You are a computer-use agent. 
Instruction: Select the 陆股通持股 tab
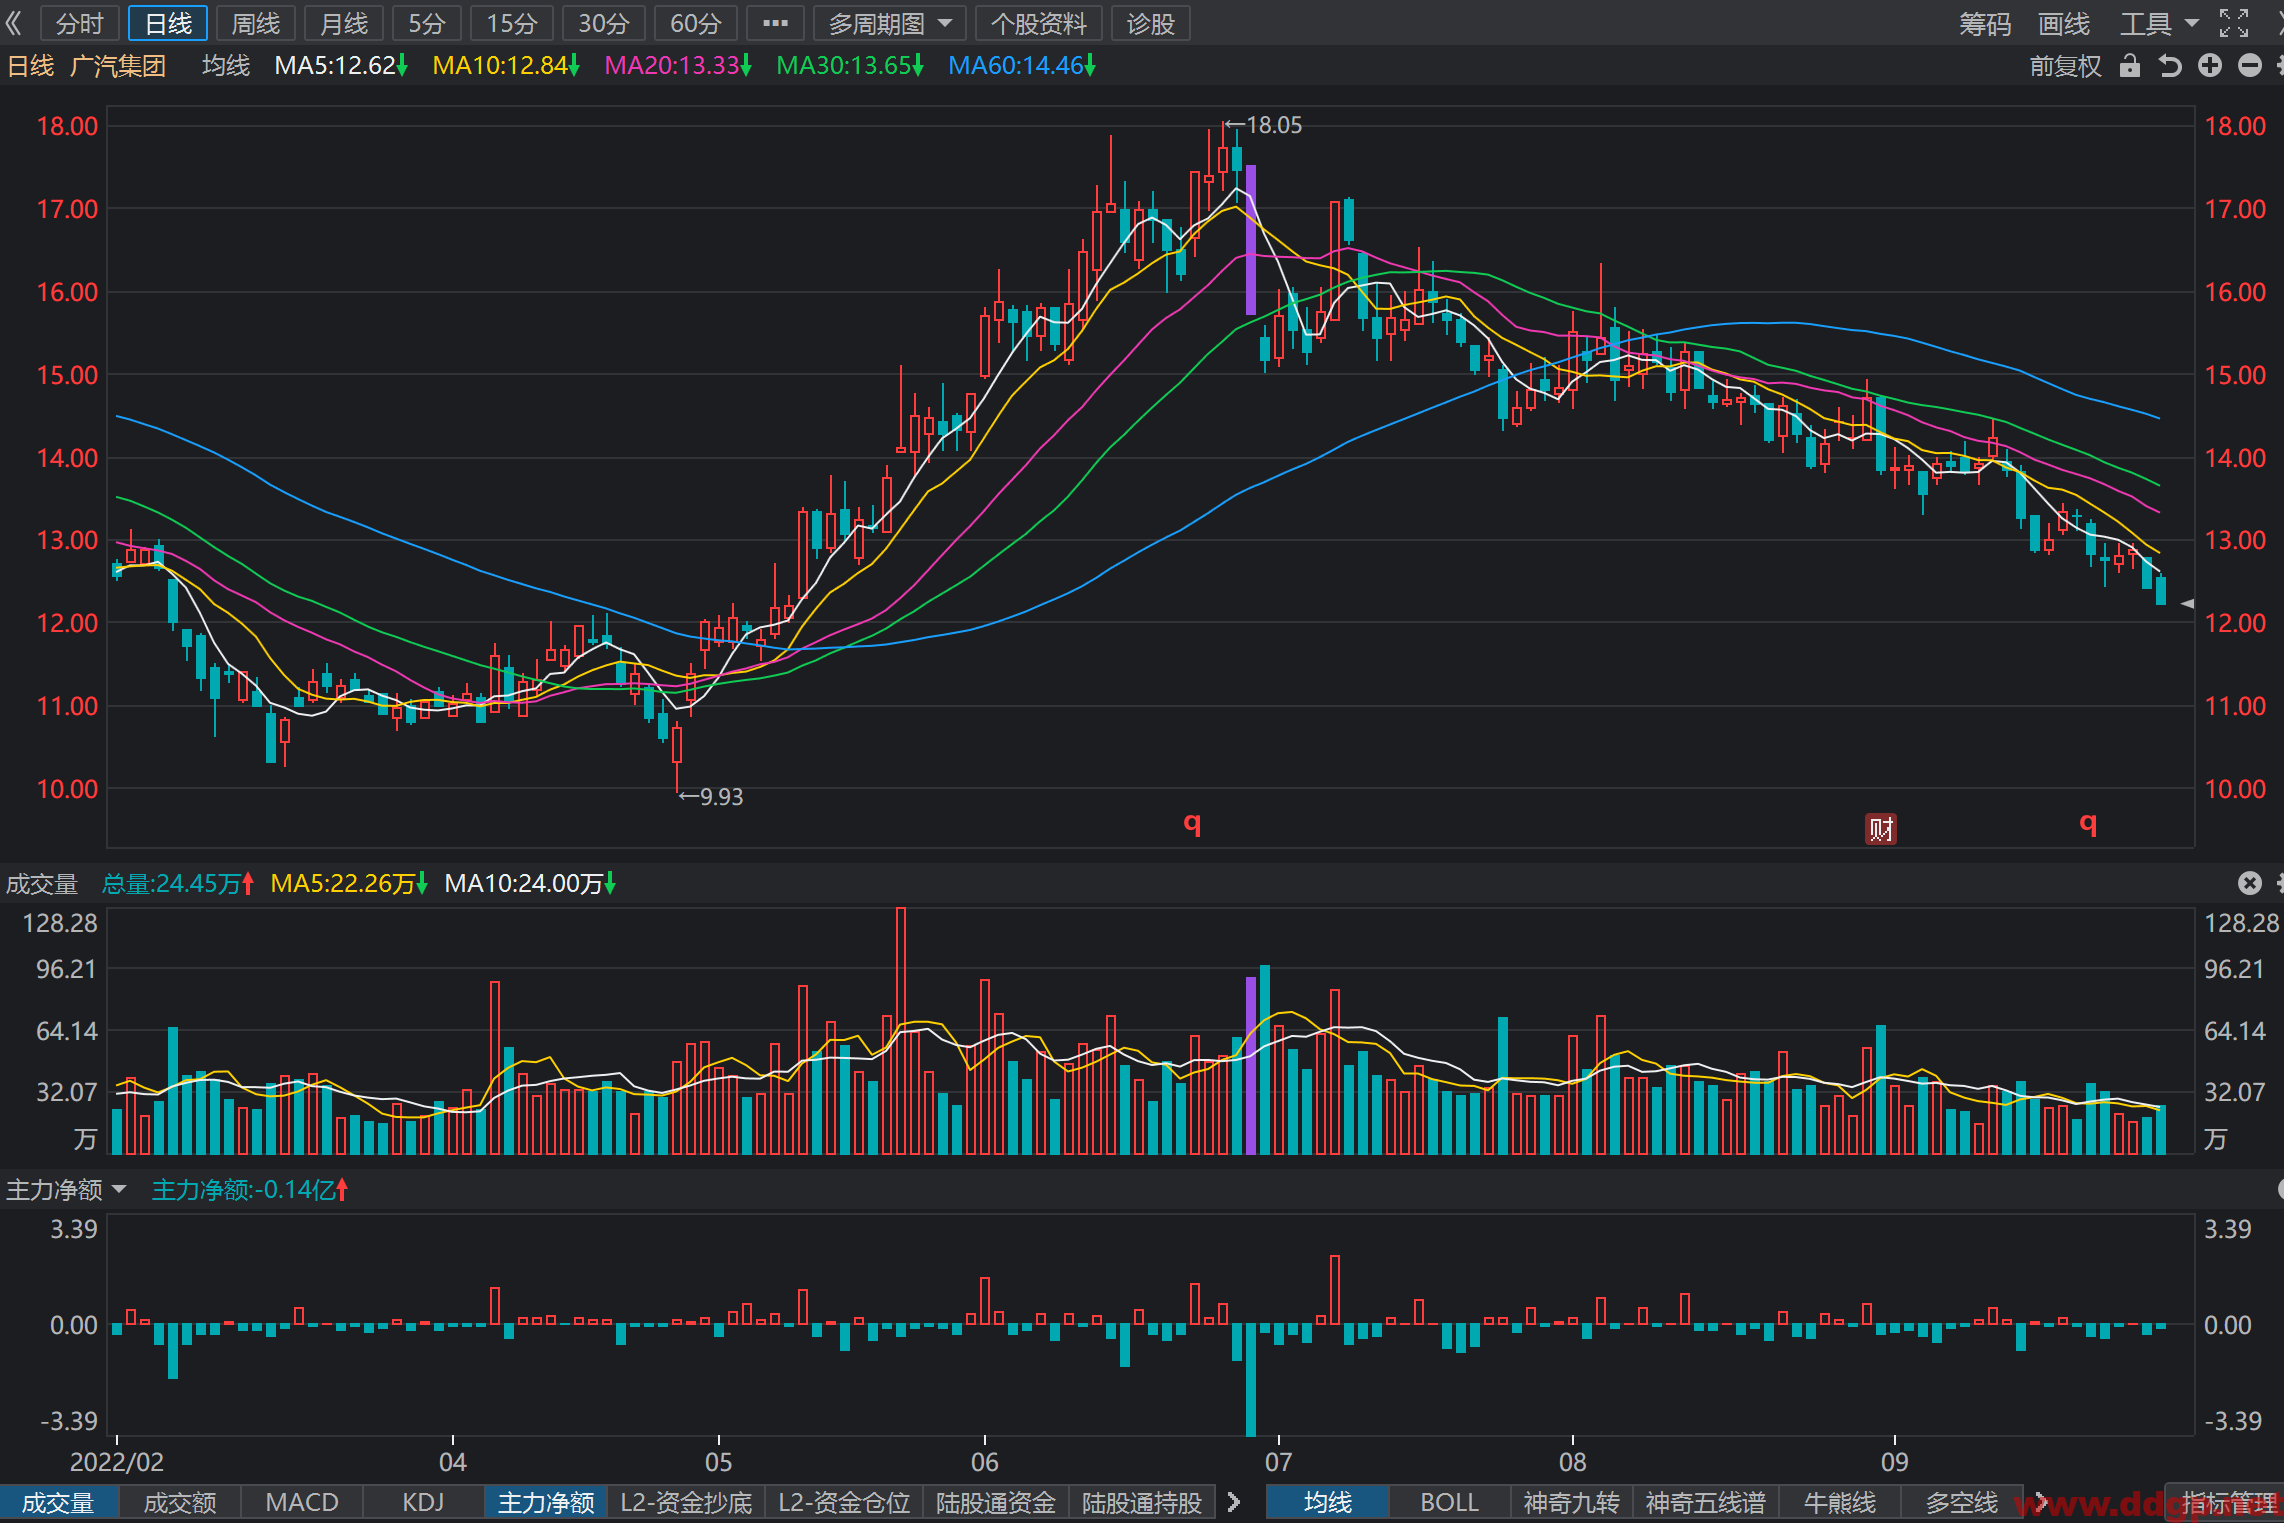click(1142, 1502)
